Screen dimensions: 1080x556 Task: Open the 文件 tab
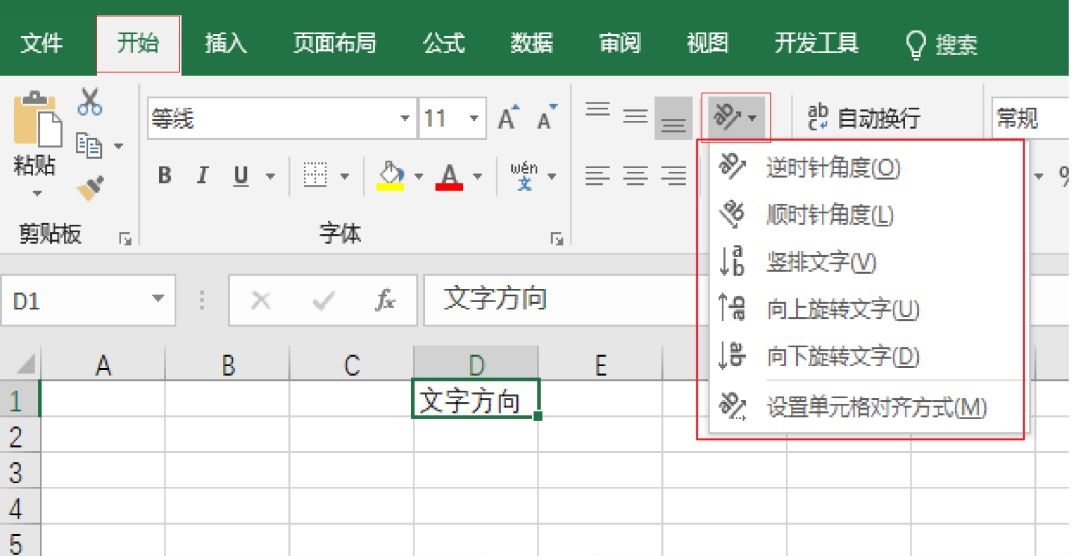pos(42,43)
